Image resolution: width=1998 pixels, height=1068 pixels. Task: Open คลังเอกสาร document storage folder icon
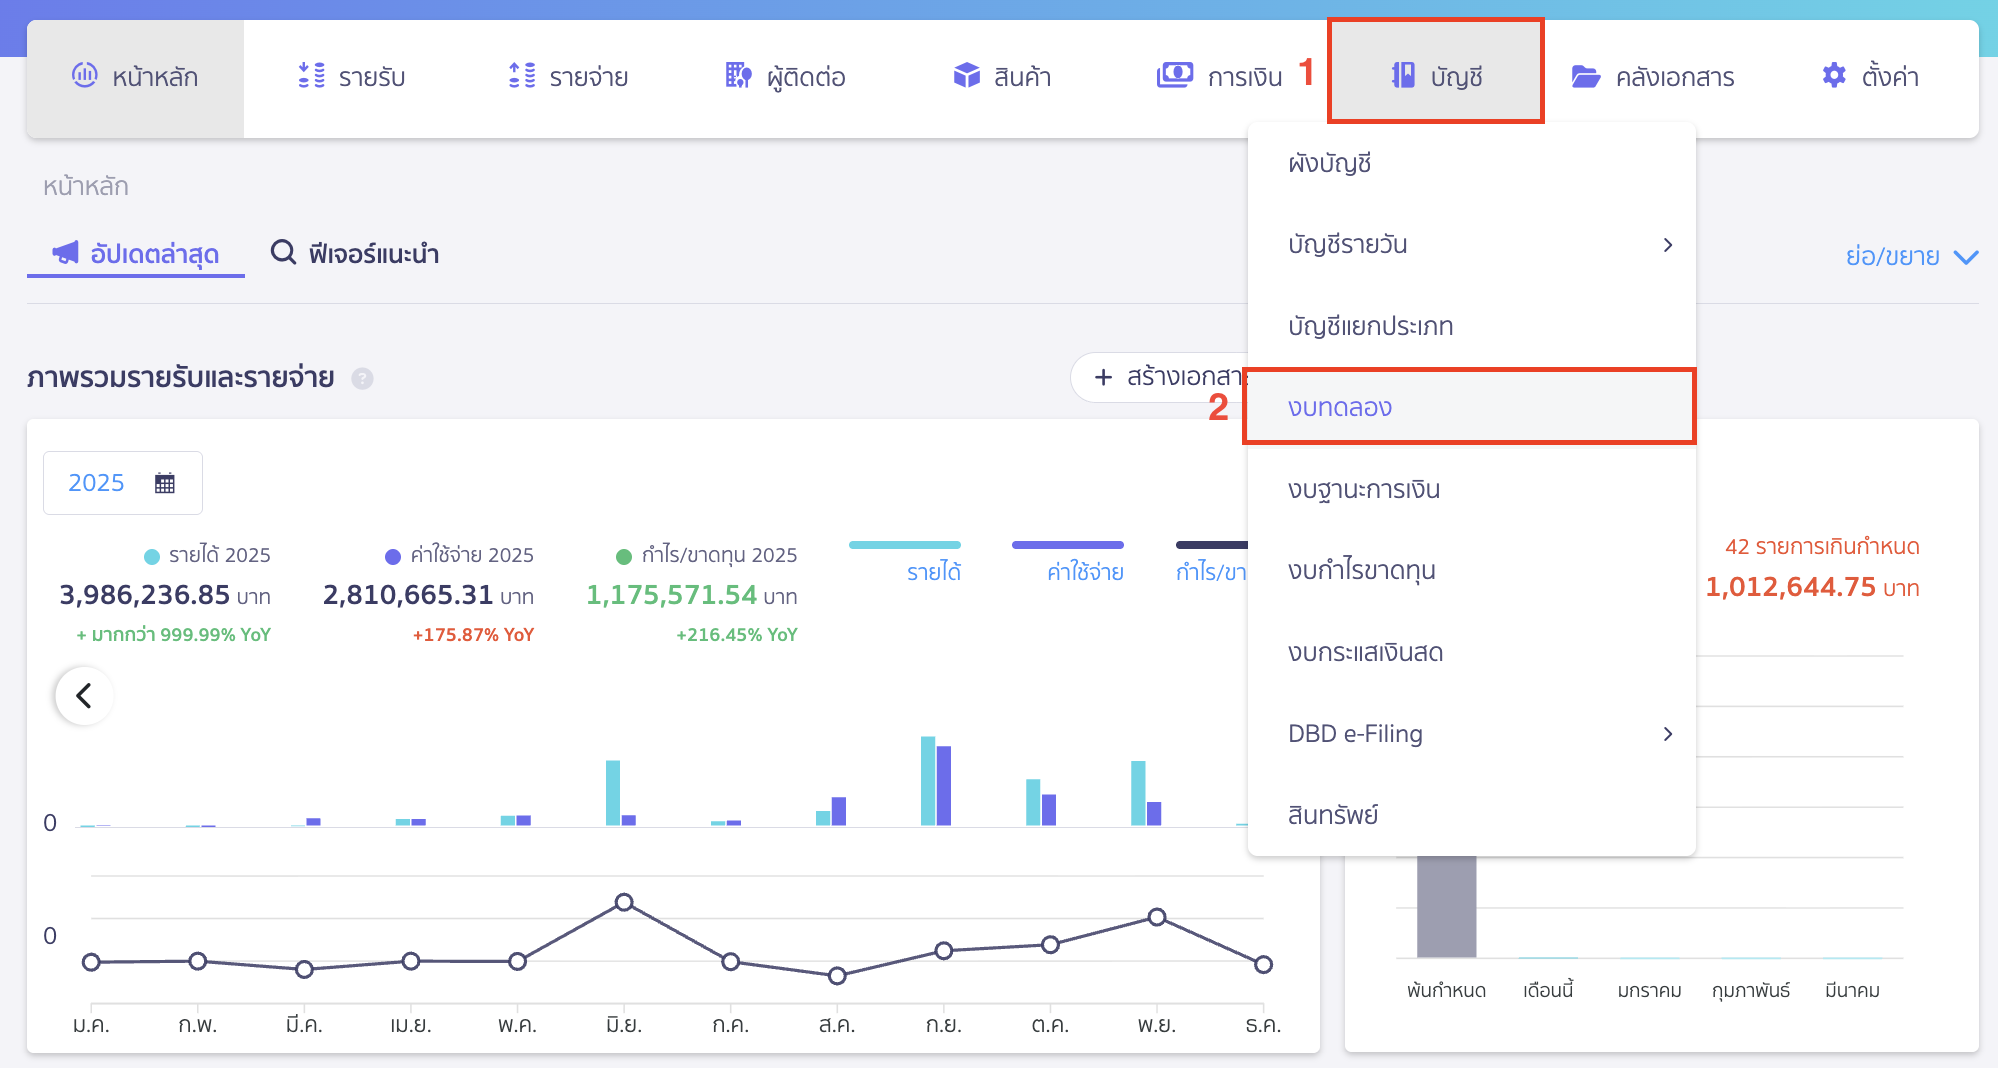(1584, 74)
